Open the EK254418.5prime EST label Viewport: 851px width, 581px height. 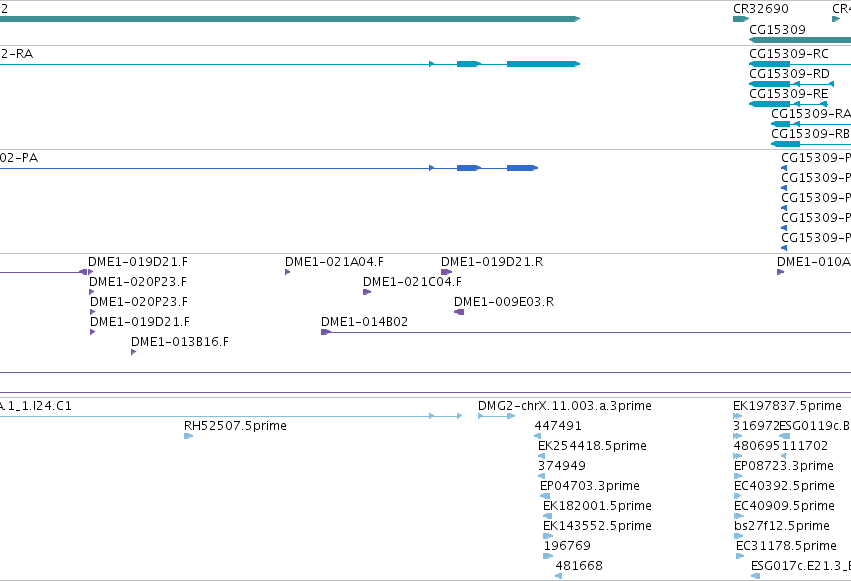coord(592,446)
